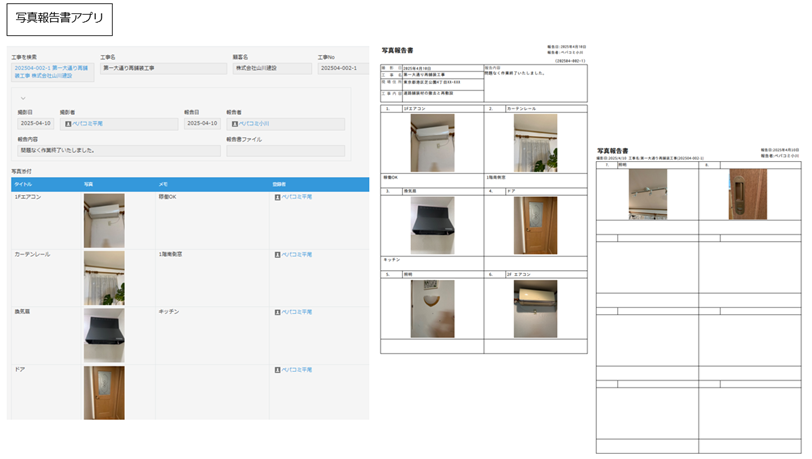Open the カーテンレール photo thumbnail in table
The width and height of the screenshot is (812, 459).
[x=104, y=277]
